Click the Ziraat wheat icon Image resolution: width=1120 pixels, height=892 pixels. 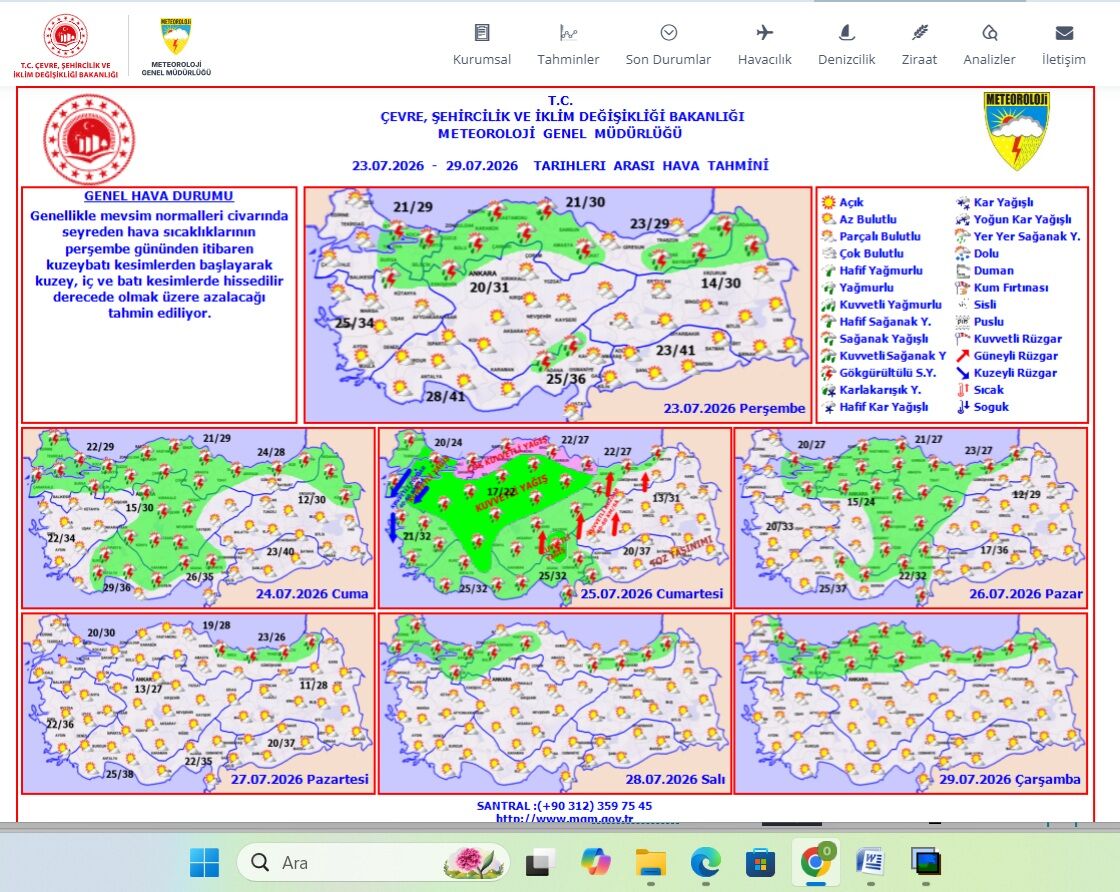[919, 33]
